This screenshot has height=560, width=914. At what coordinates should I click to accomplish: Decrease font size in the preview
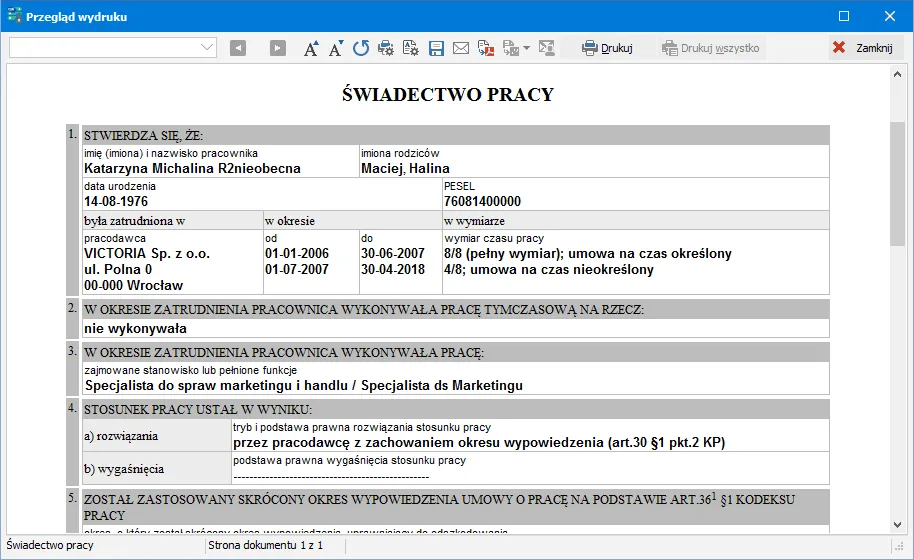(336, 48)
